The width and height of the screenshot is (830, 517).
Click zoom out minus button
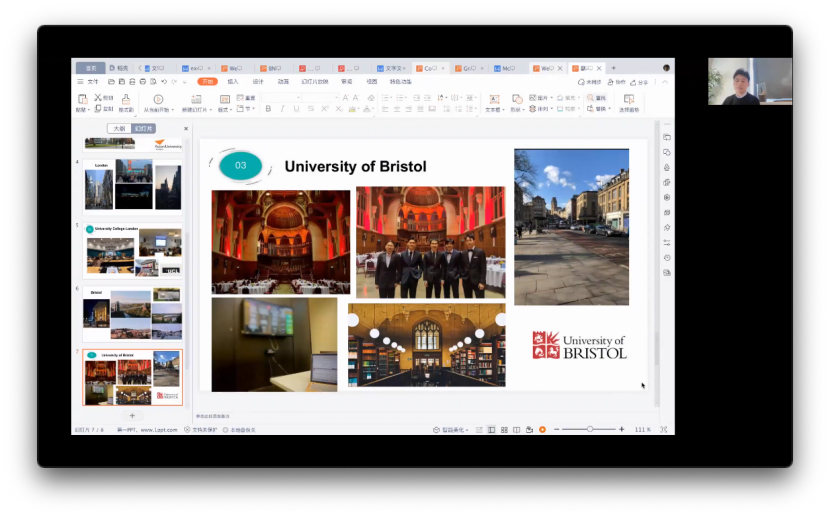click(x=556, y=429)
